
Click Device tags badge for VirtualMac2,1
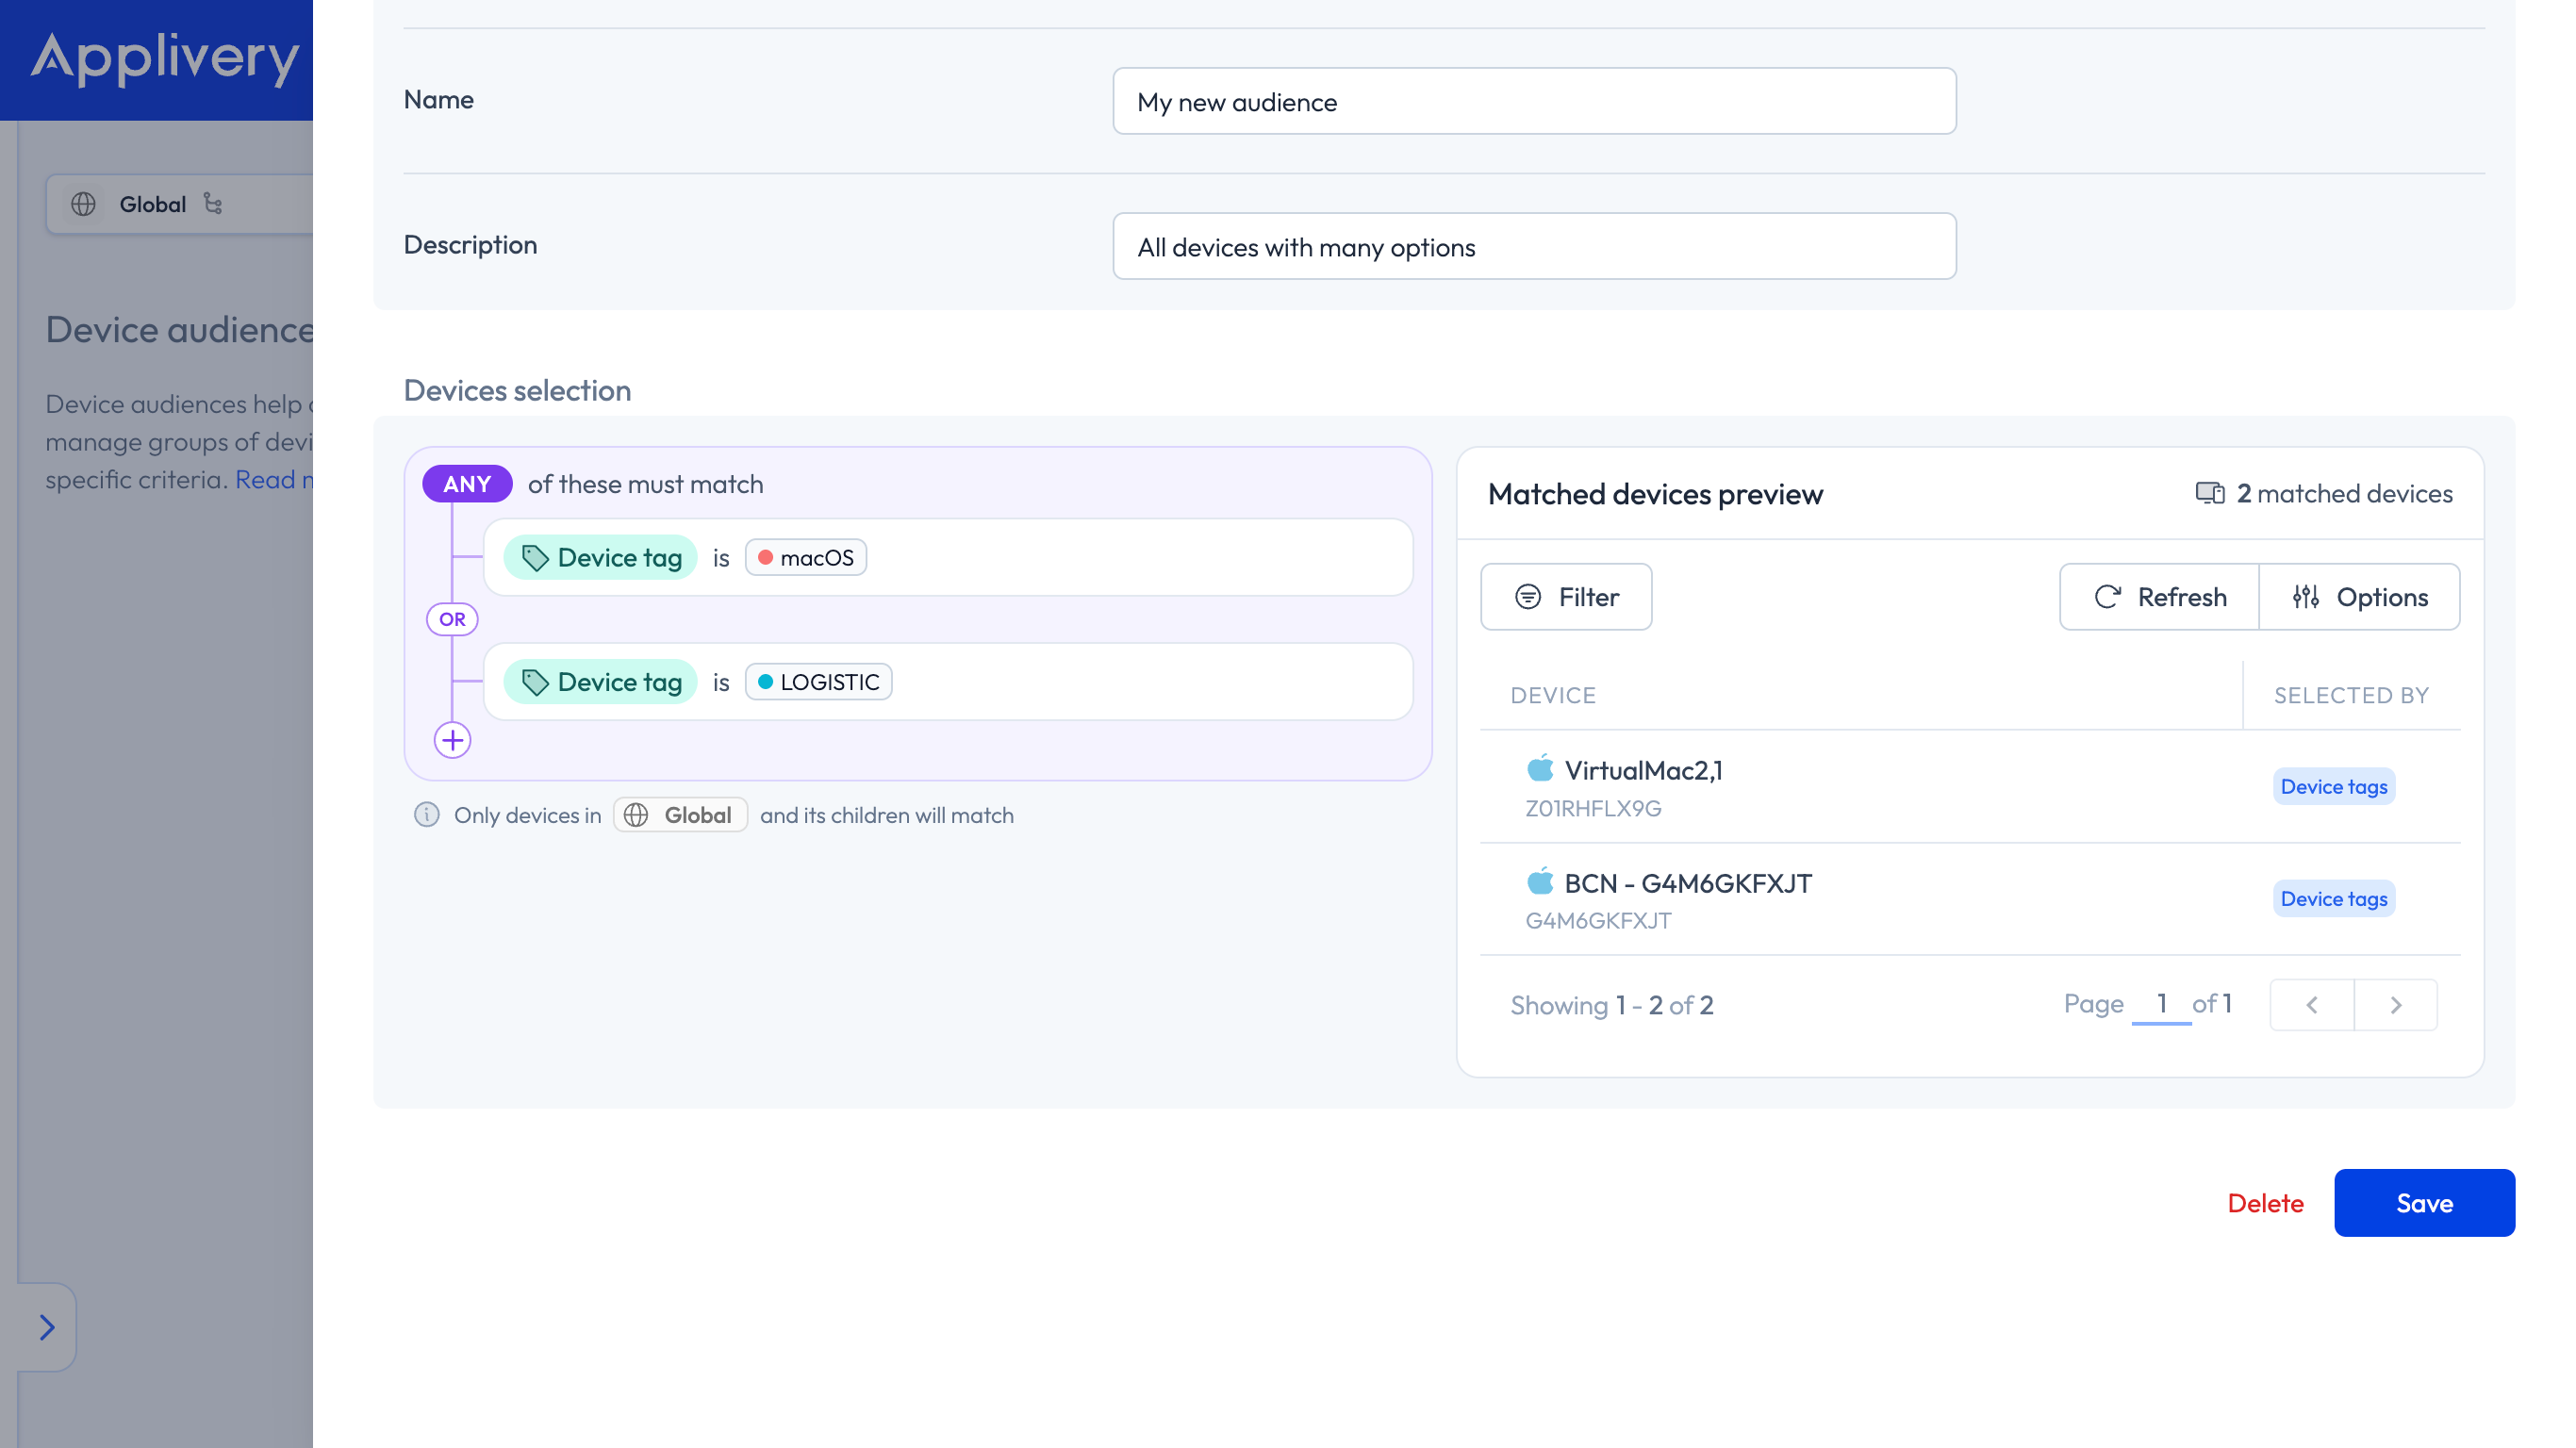[2334, 787]
